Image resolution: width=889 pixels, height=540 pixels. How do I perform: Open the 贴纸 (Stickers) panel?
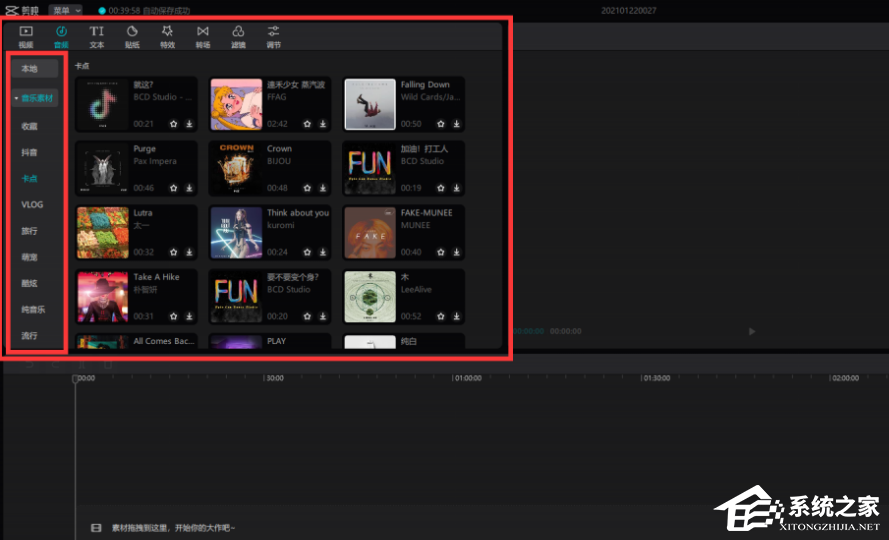pos(131,37)
